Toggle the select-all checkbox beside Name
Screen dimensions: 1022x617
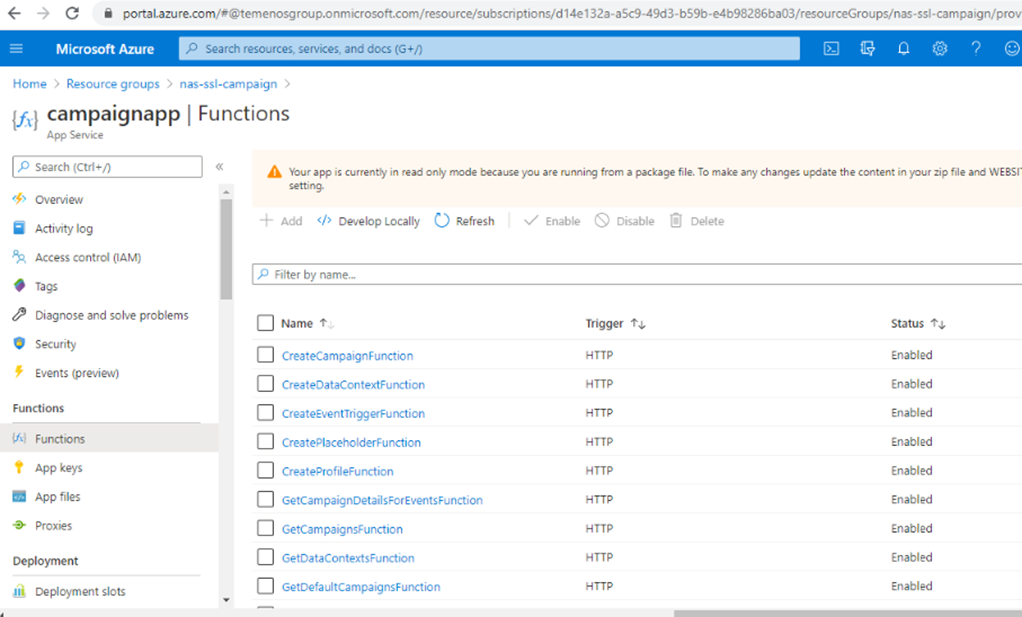[x=265, y=323]
